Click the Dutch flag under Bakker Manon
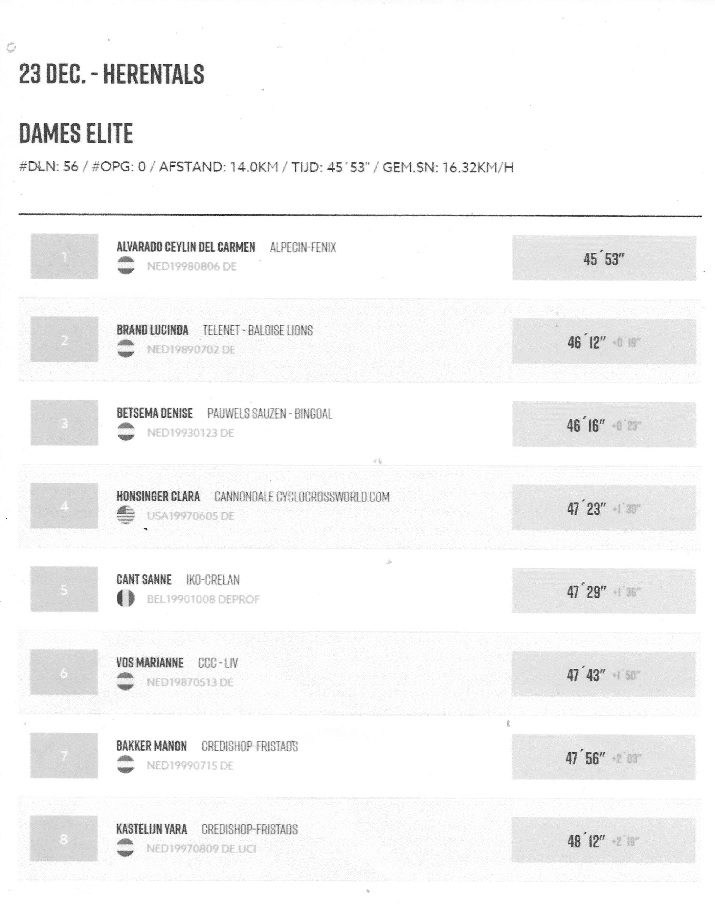Image resolution: width=715 pixels, height=915 pixels. point(127,765)
